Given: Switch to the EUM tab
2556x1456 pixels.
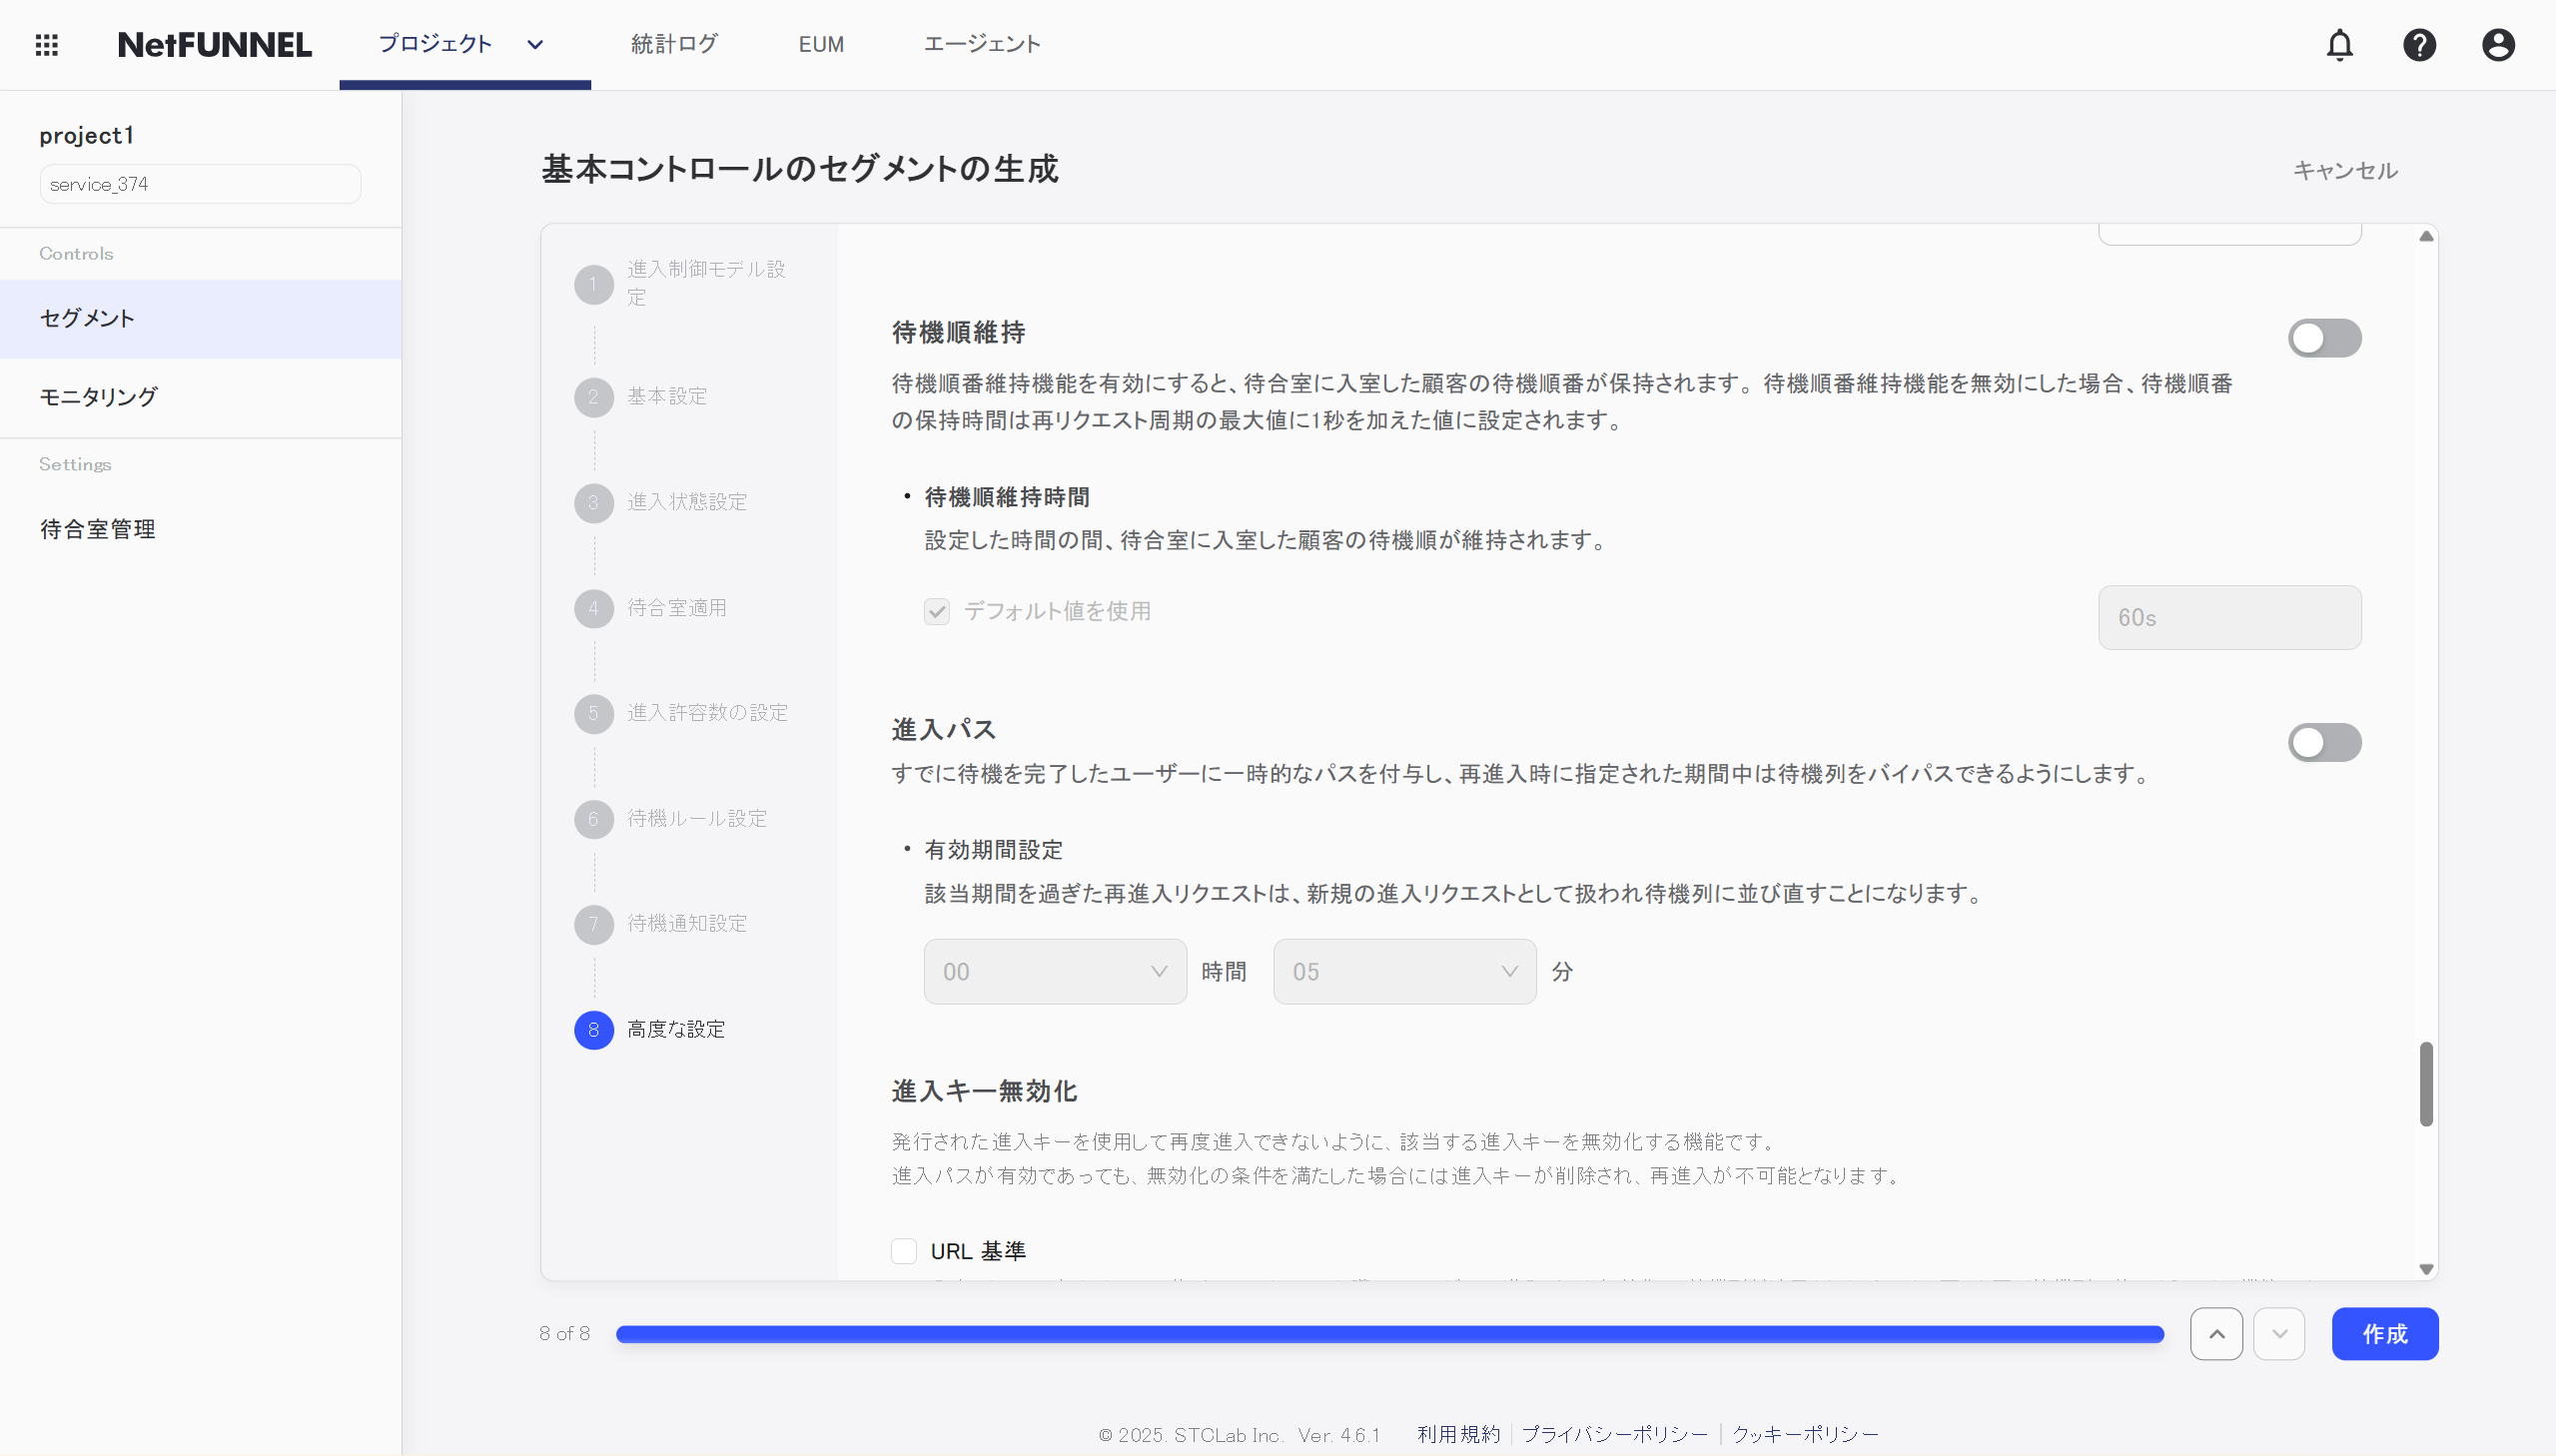Looking at the screenshot, I should [x=821, y=44].
